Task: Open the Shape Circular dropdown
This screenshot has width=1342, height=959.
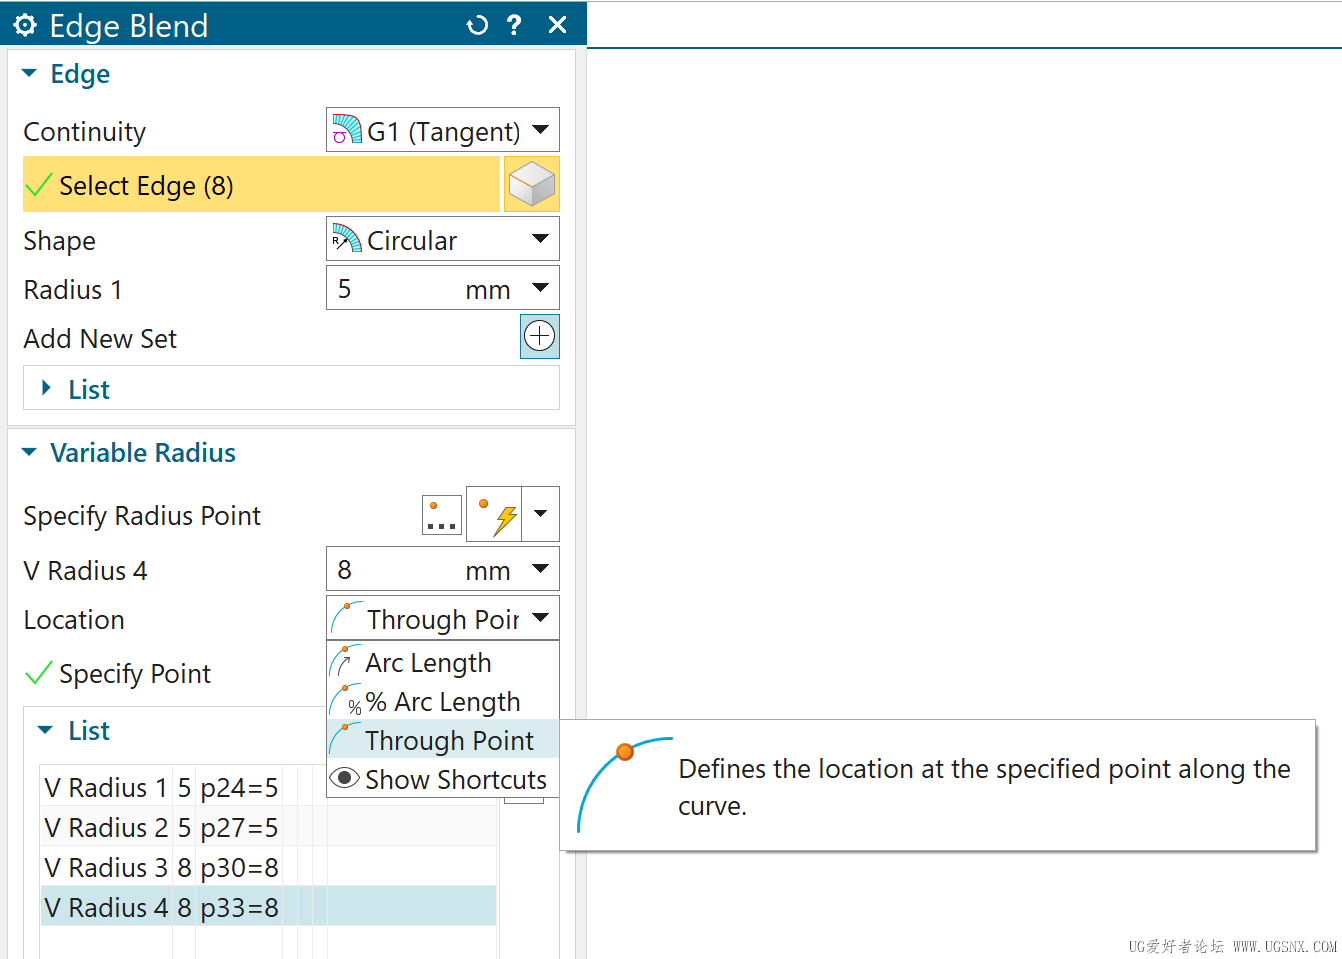Action: (443, 240)
